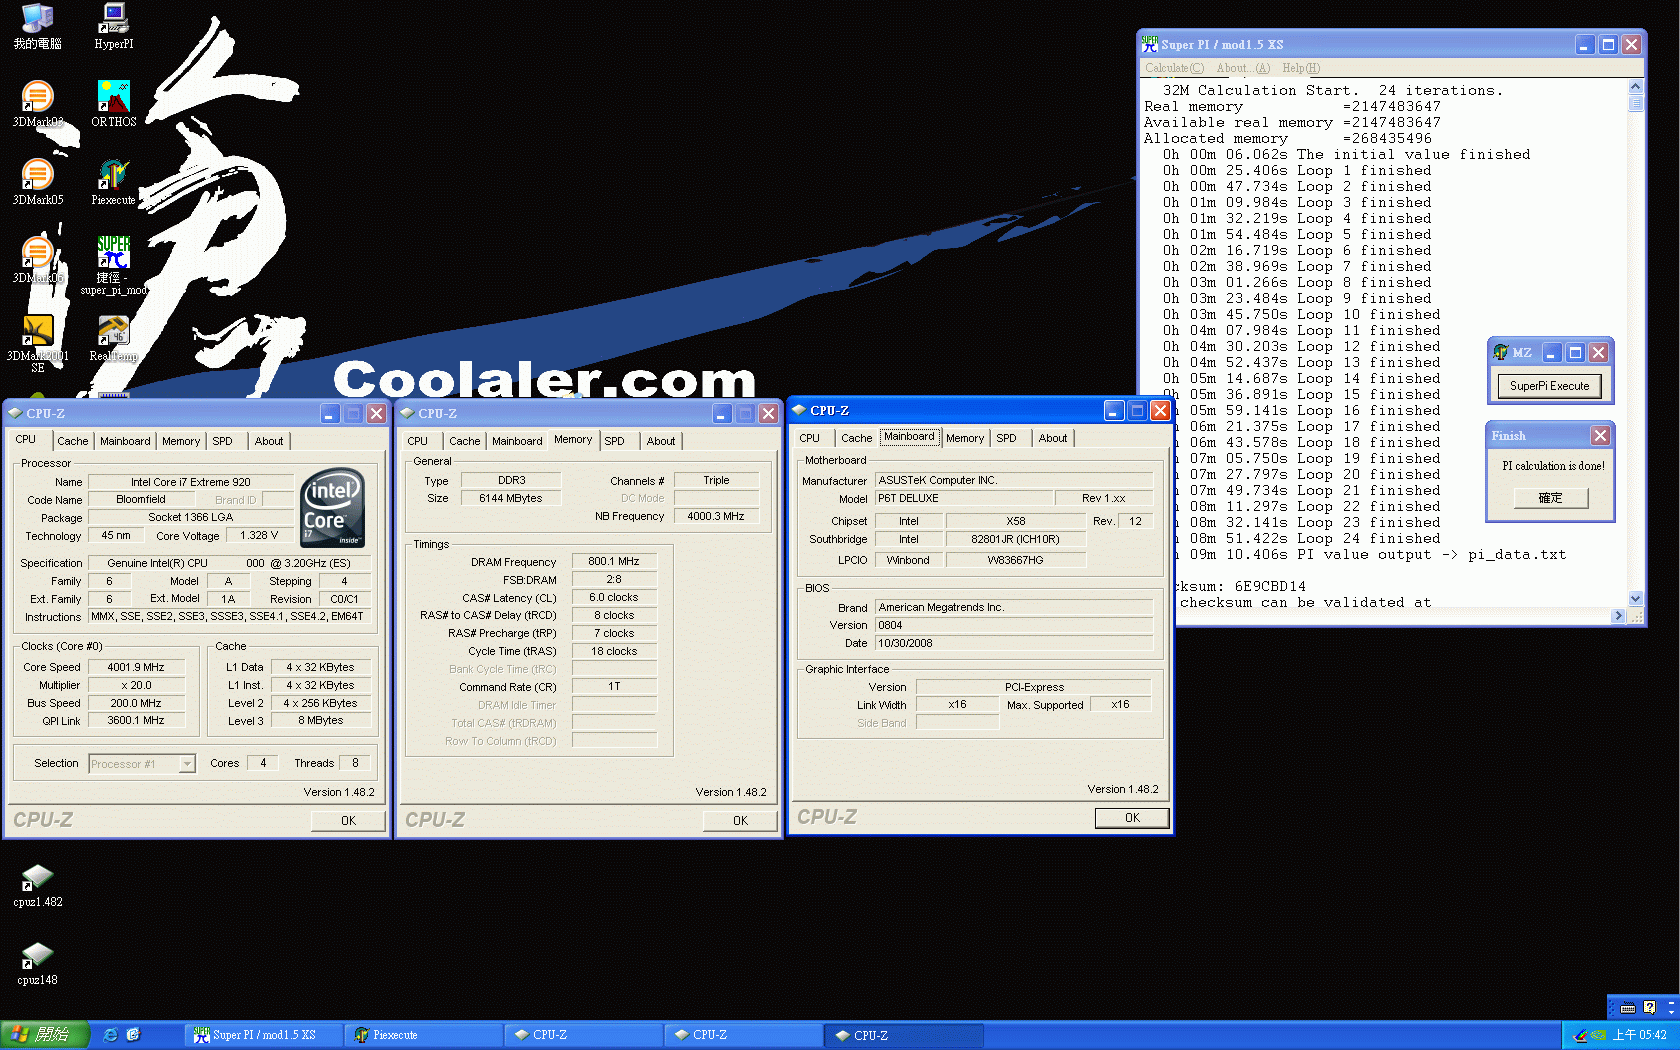Close the Finish dialog
The image size is (1680, 1050).
tap(1600, 435)
